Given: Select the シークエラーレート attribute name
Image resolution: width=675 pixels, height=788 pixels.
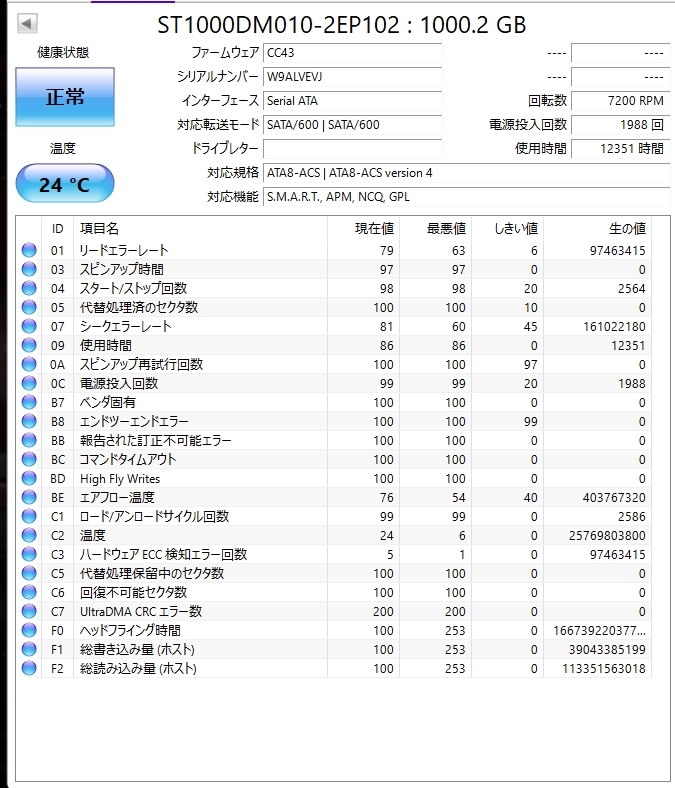Looking at the screenshot, I should (x=126, y=327).
